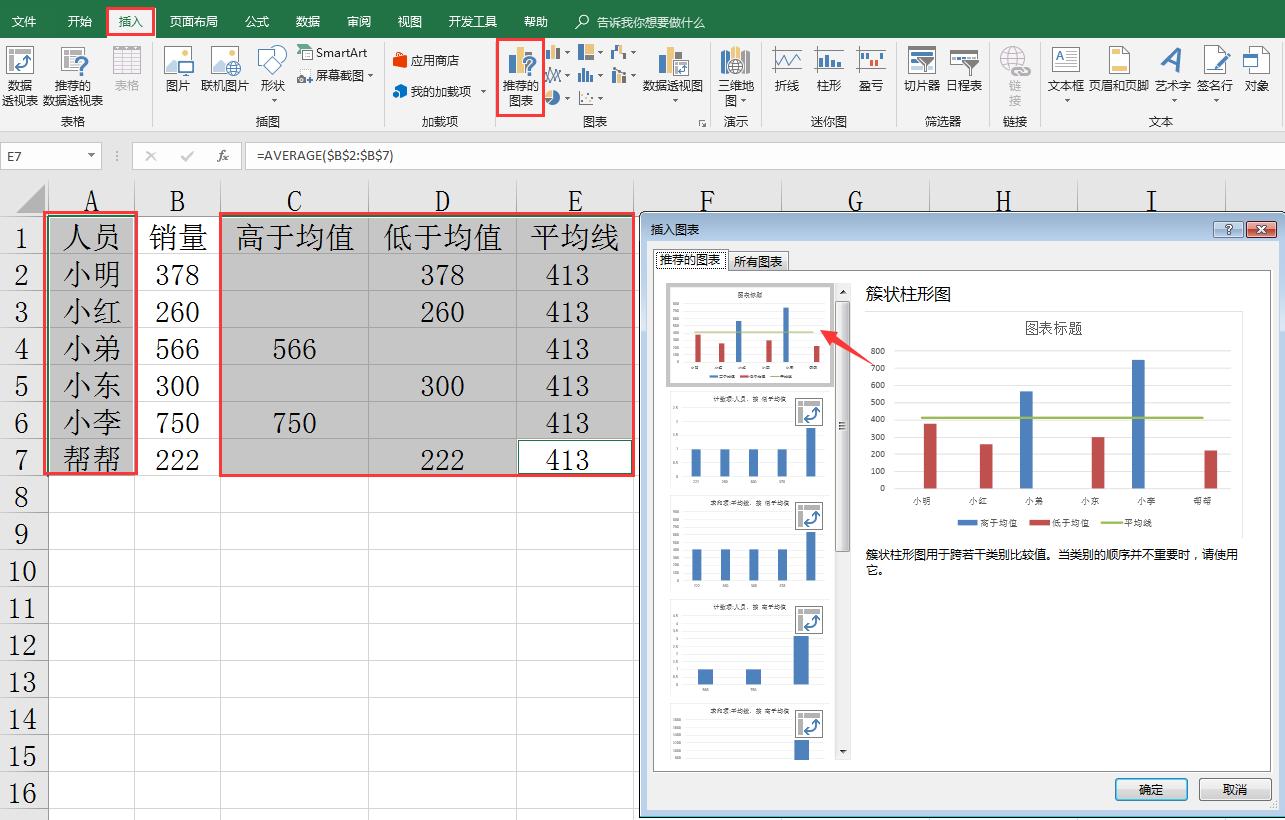Viewport: 1285px width, 820px height.
Task: Click 取消 to cancel chart insertion
Action: point(1235,789)
